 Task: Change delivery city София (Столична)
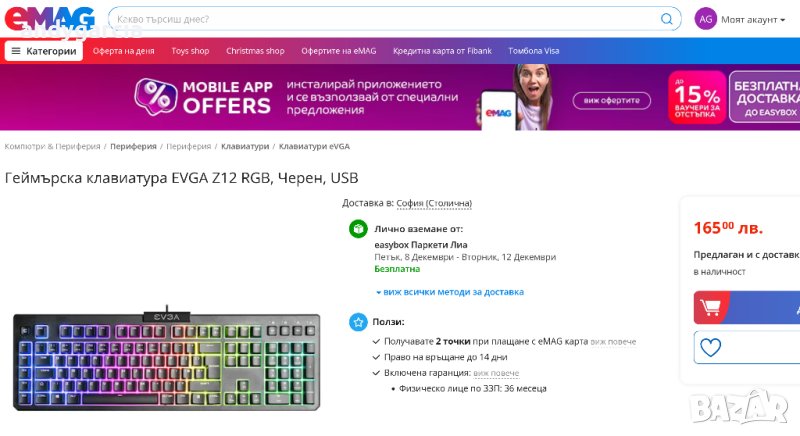pos(434,203)
